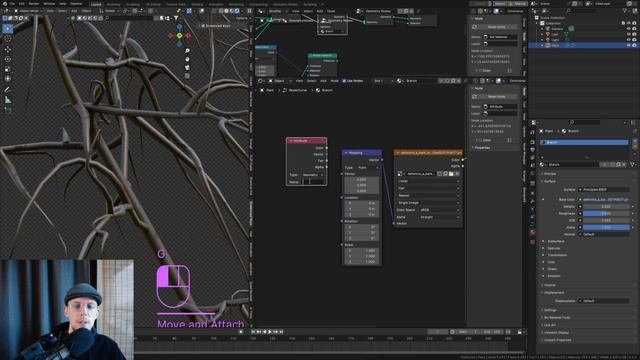Image resolution: width=640 pixels, height=360 pixels.
Task: Open the Modifiers wrench properties tab icon
Action: (532, 201)
